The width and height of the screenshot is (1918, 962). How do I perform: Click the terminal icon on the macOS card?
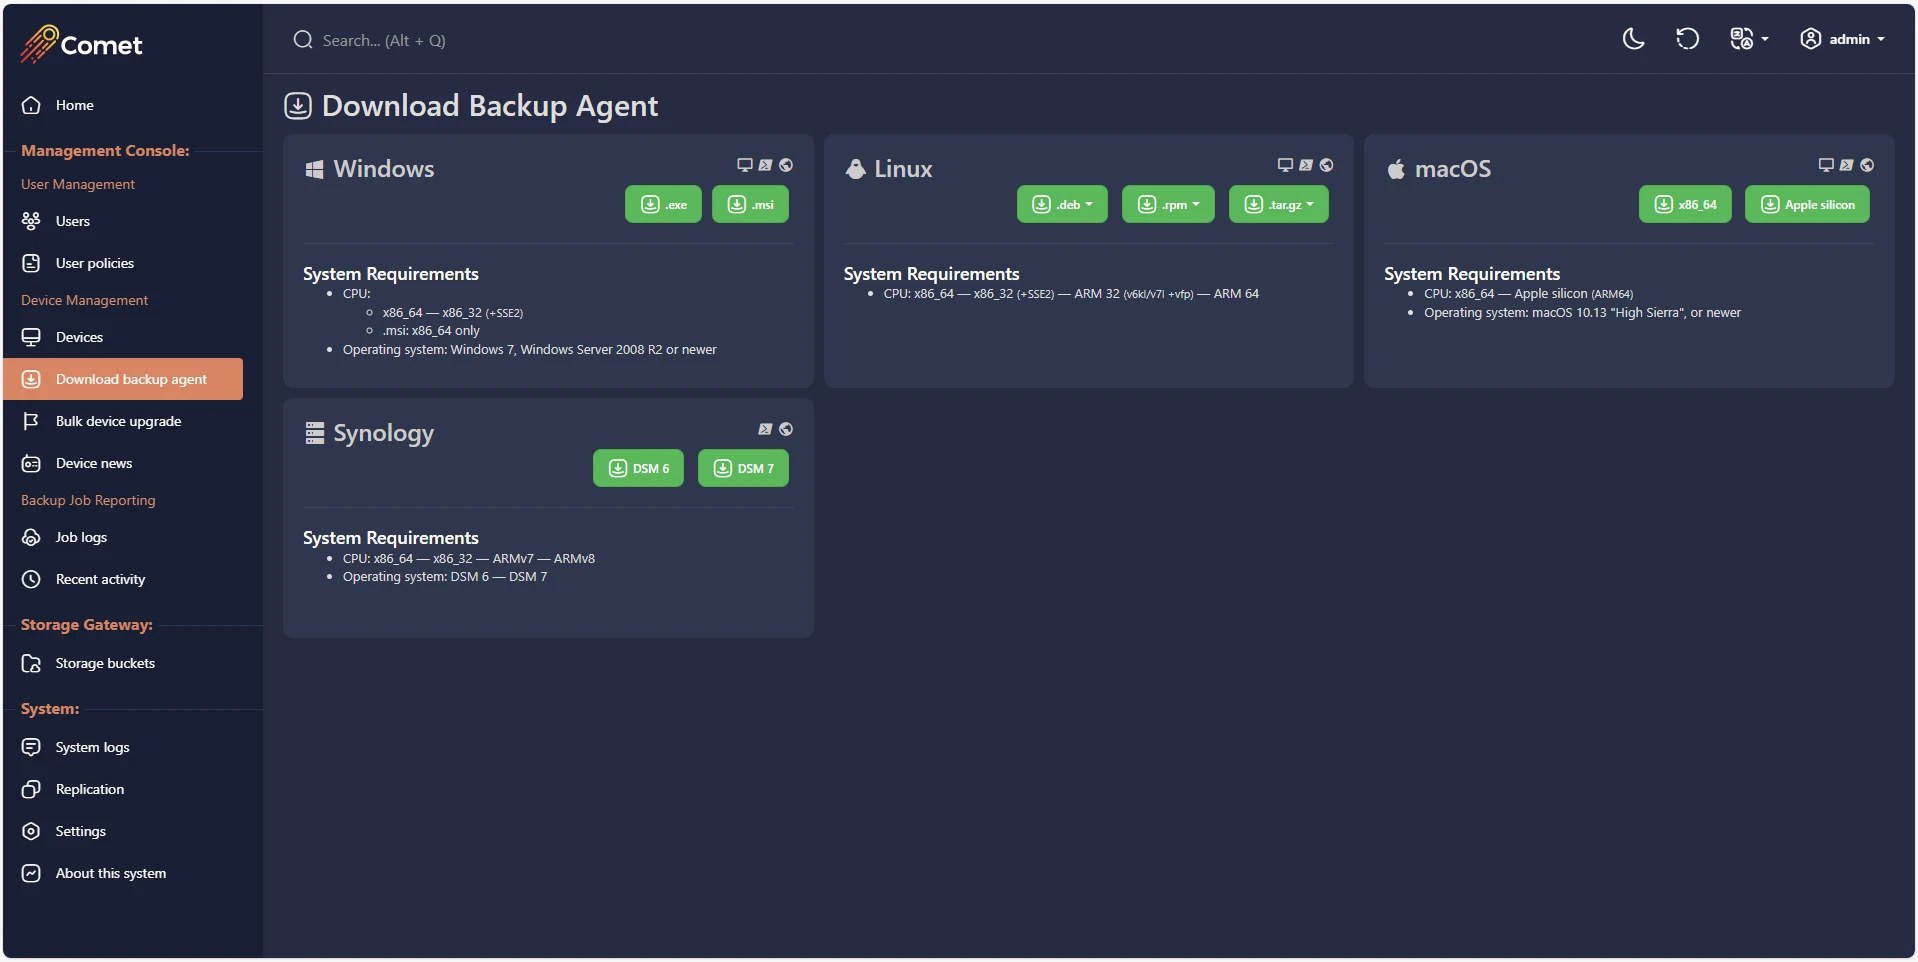click(x=1847, y=165)
